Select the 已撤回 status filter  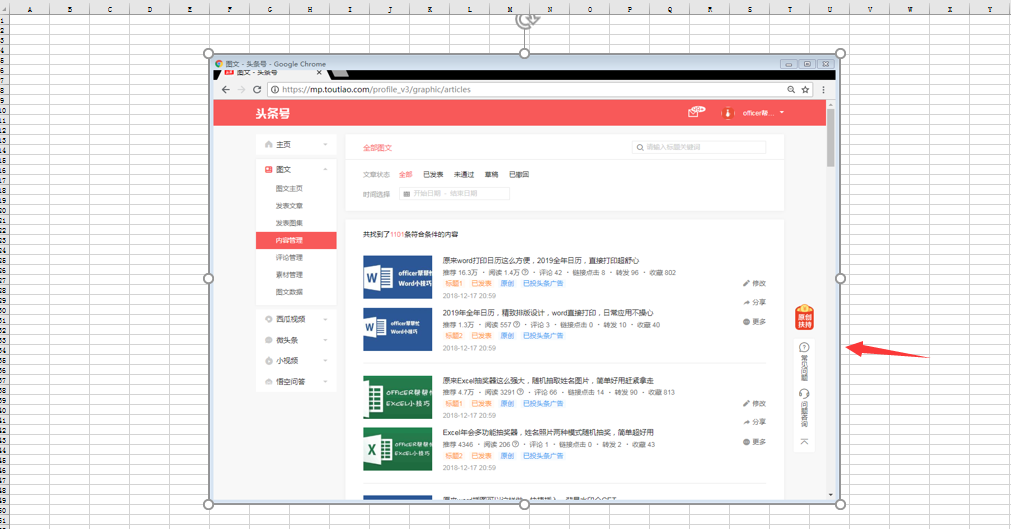519,174
